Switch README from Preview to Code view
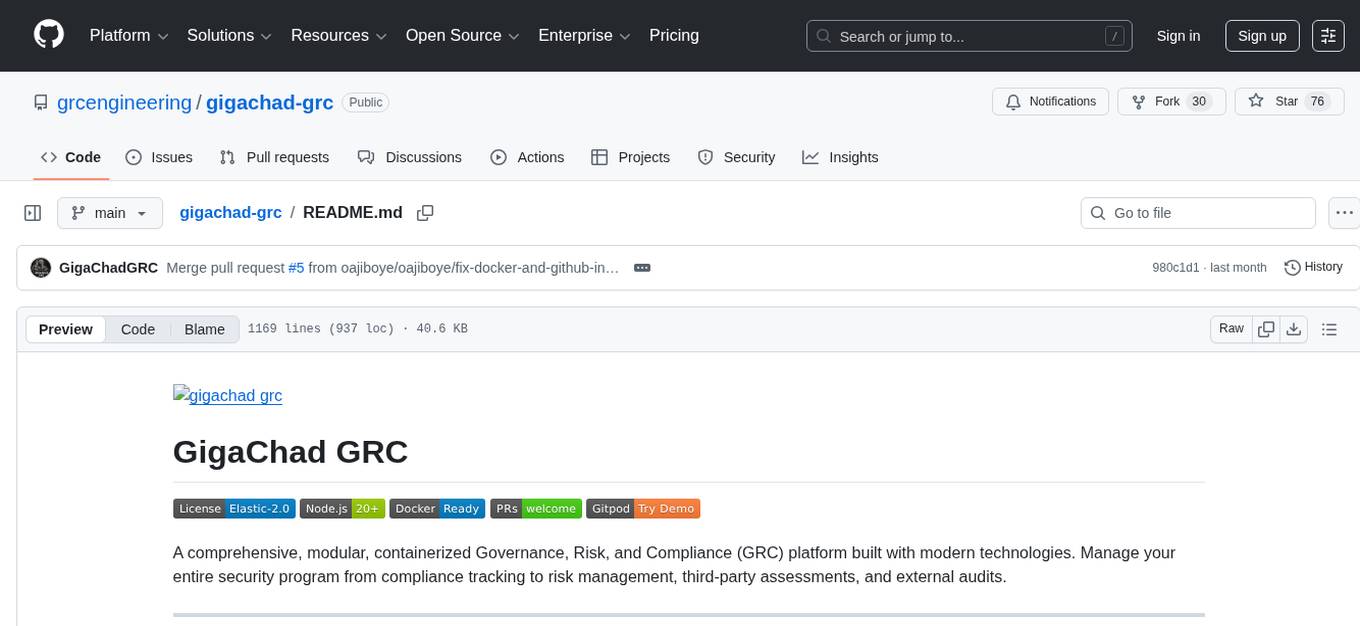1360x626 pixels. [137, 329]
